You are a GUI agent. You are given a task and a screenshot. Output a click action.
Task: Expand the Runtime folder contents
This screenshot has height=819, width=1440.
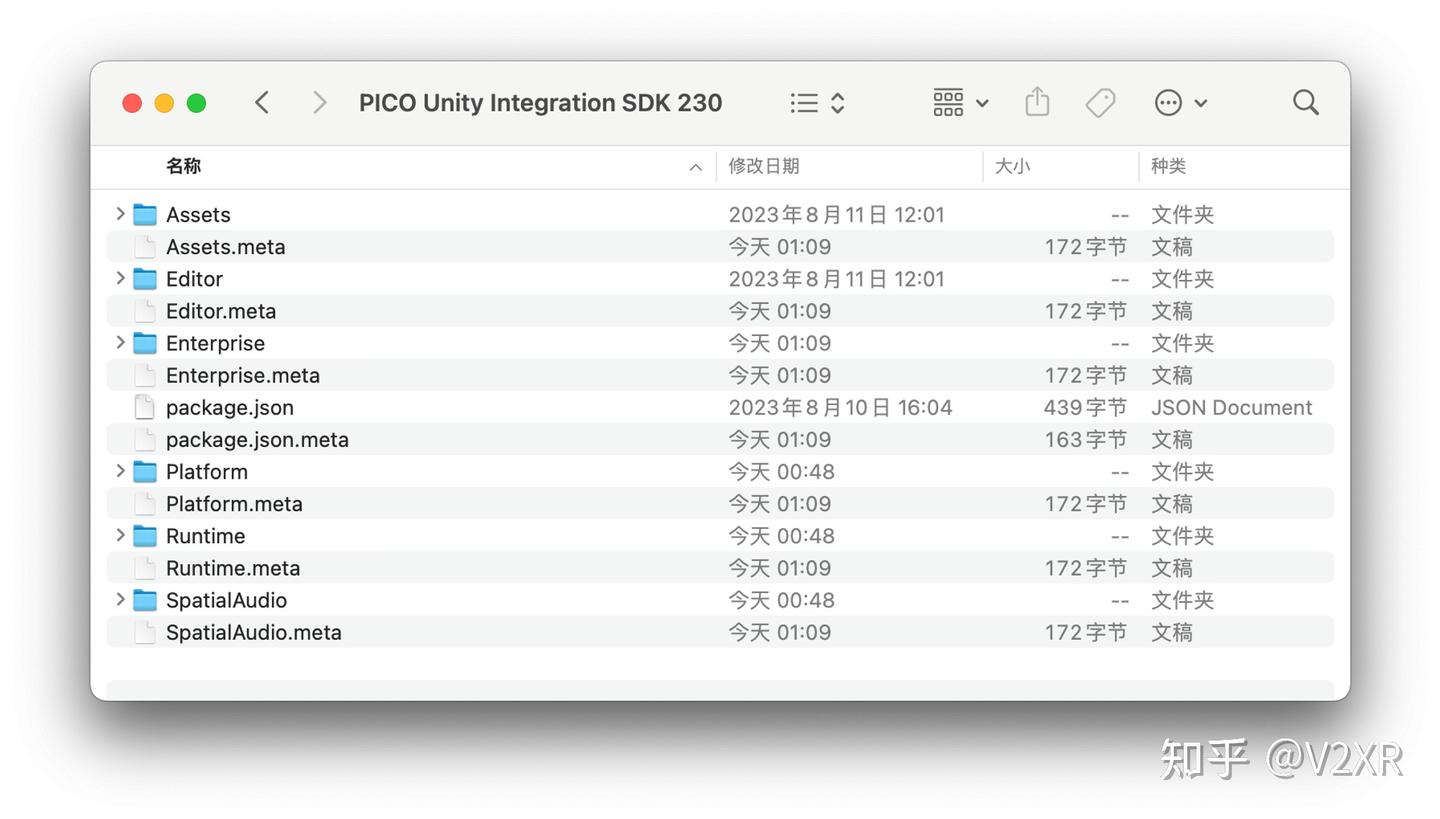click(x=120, y=535)
